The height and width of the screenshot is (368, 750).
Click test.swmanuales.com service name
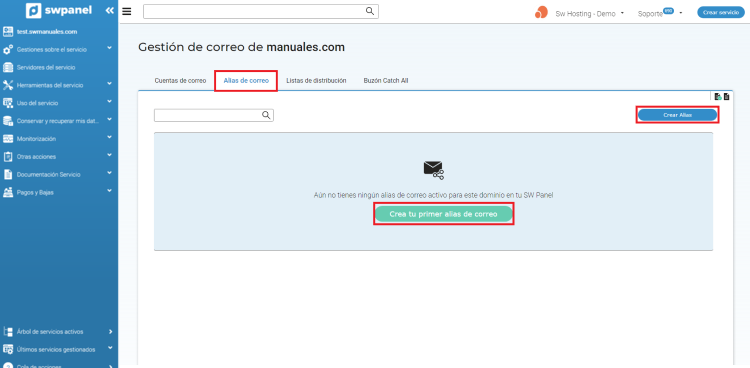(x=47, y=32)
